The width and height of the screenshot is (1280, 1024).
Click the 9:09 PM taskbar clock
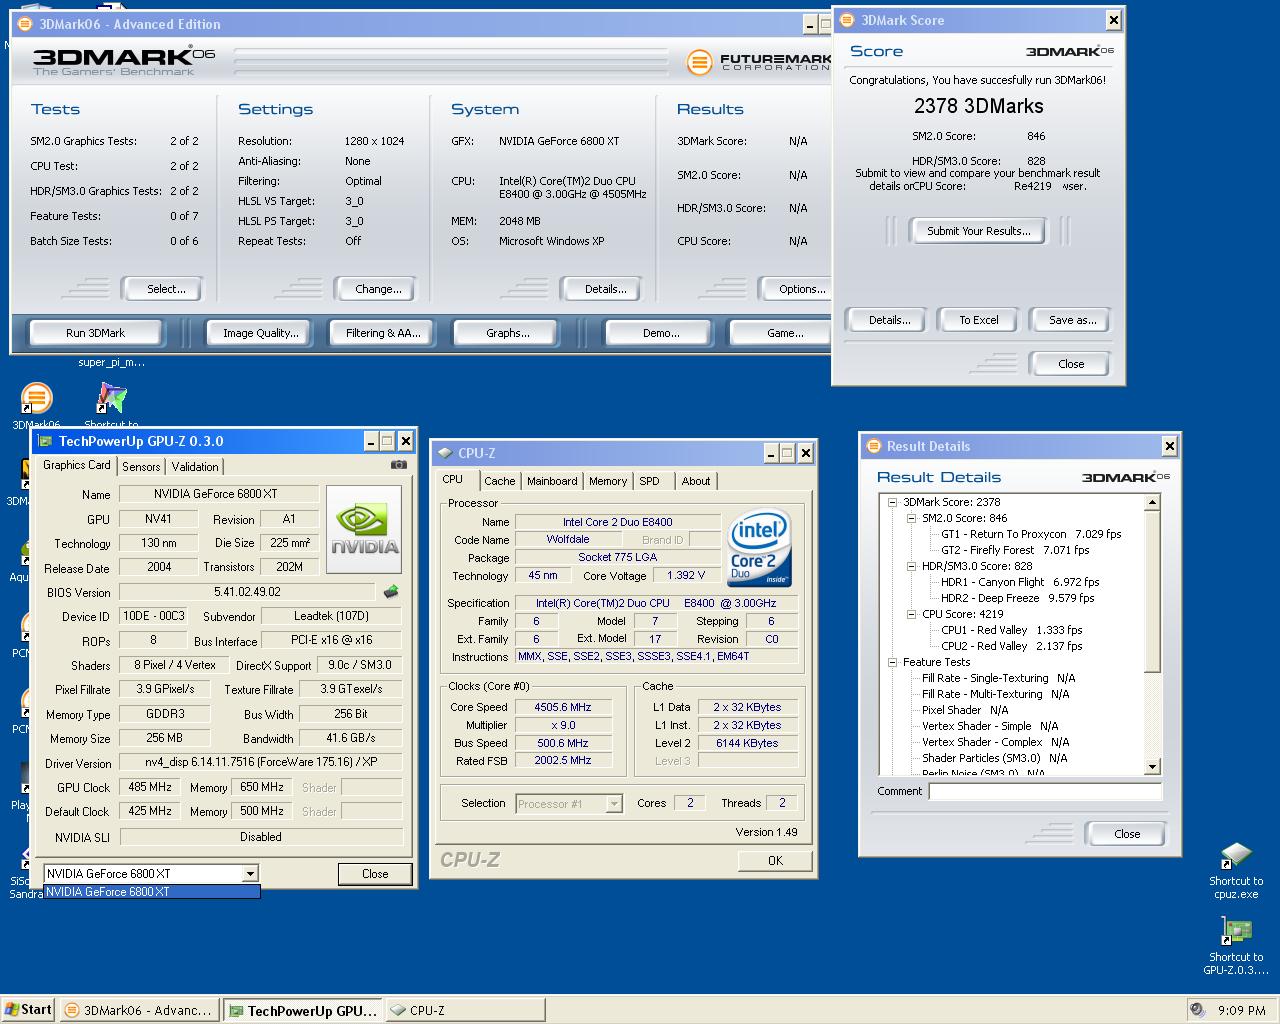coord(1241,1011)
